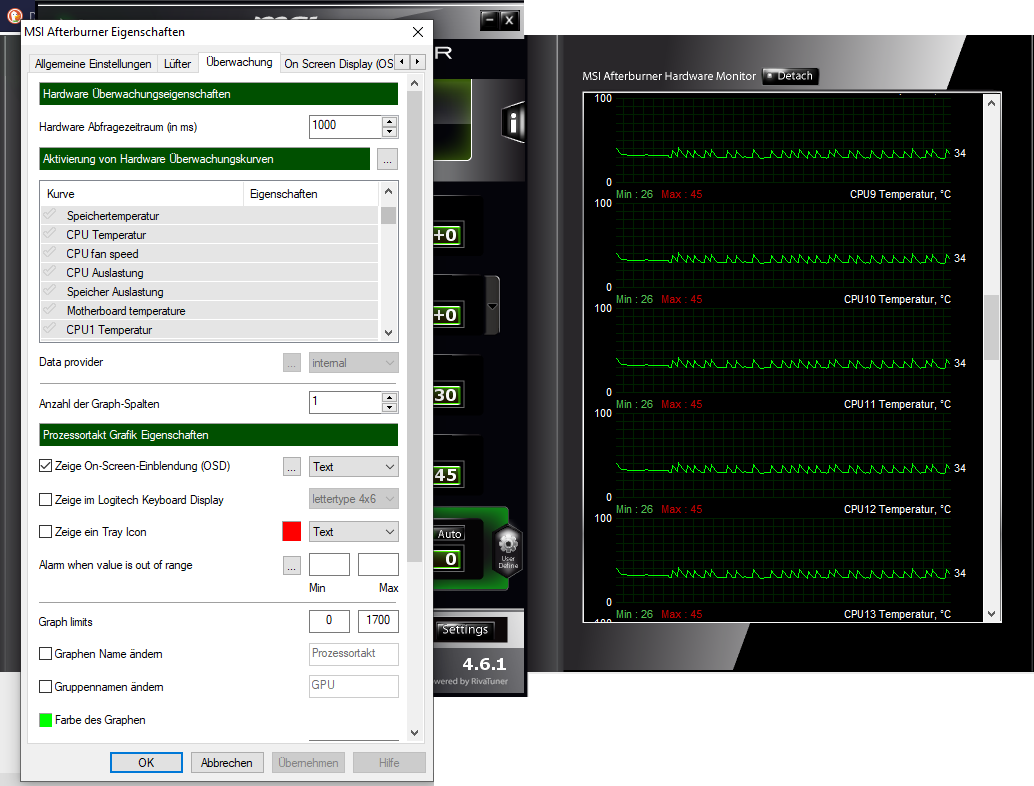
Task: Click the Graph limits minimum field
Action: tap(329, 620)
